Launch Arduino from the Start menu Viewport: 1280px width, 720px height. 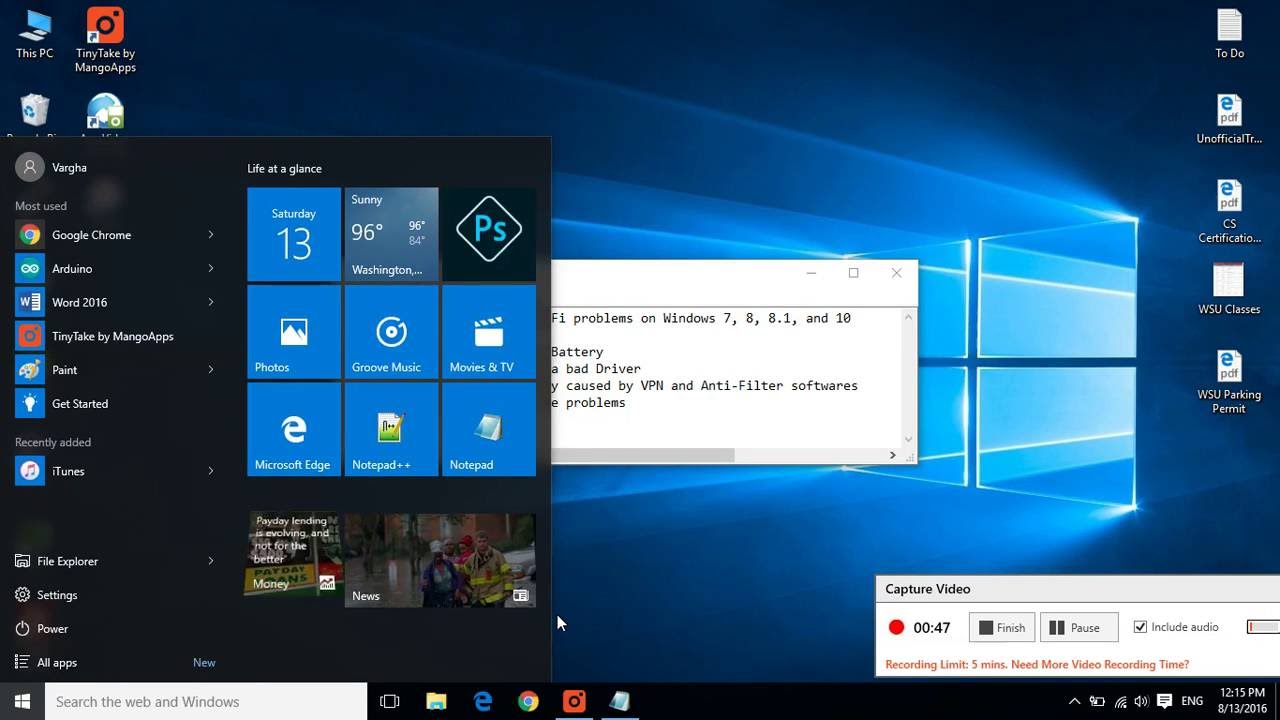click(x=115, y=269)
